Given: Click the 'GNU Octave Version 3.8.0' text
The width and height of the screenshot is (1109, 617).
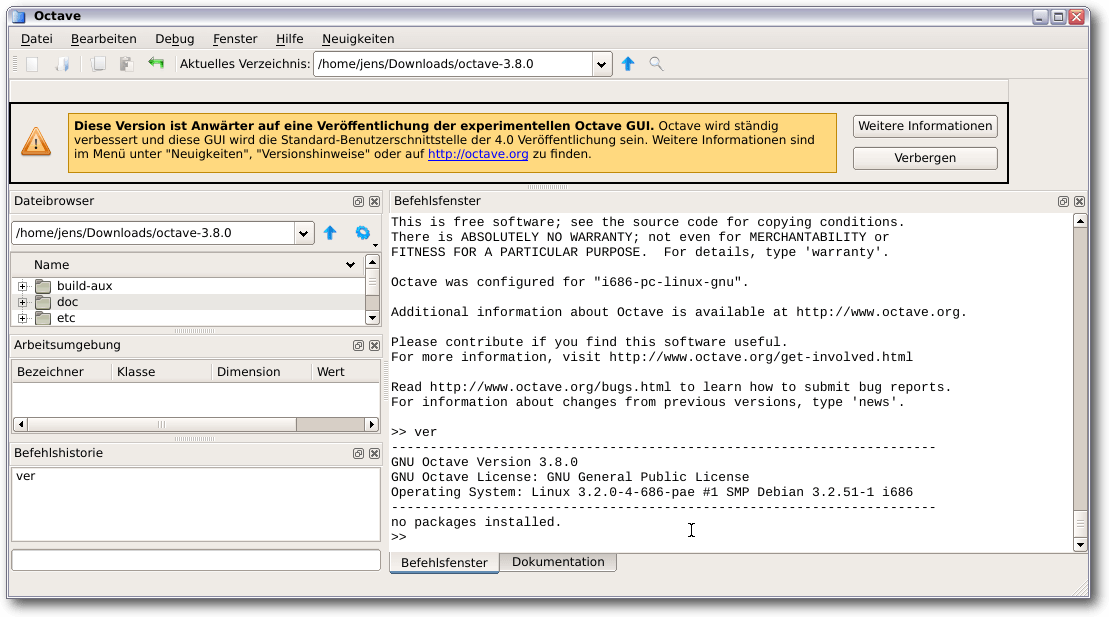Looking at the screenshot, I should pos(484,462).
